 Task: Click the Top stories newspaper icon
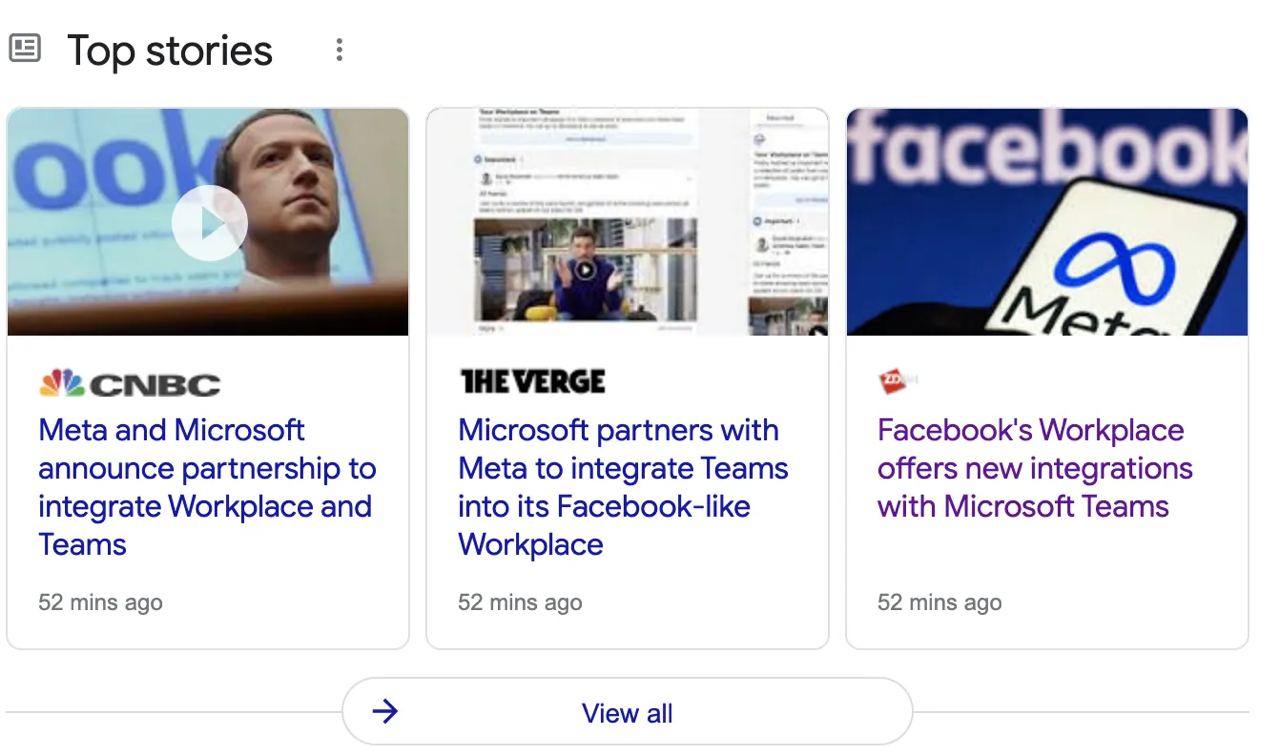click(x=25, y=48)
